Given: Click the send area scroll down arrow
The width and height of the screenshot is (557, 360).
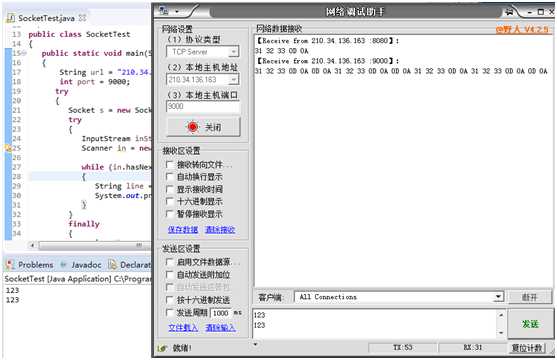Looking at the screenshot, I should 501,333.
